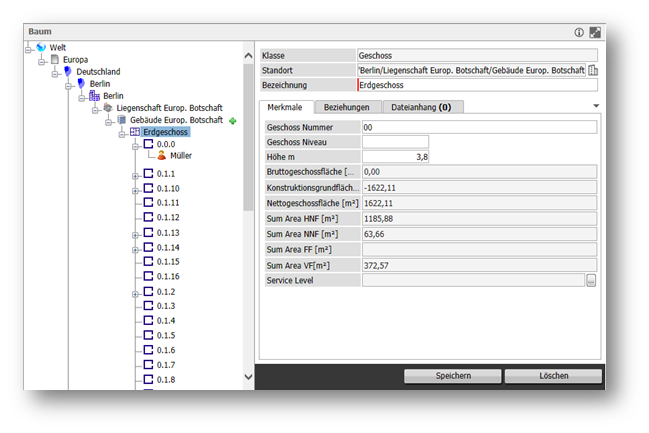Open the Dateianhang (0) tab
The width and height of the screenshot is (649, 433).
pos(421,107)
